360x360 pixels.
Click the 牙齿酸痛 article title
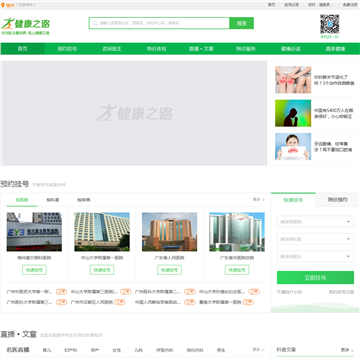333,147
